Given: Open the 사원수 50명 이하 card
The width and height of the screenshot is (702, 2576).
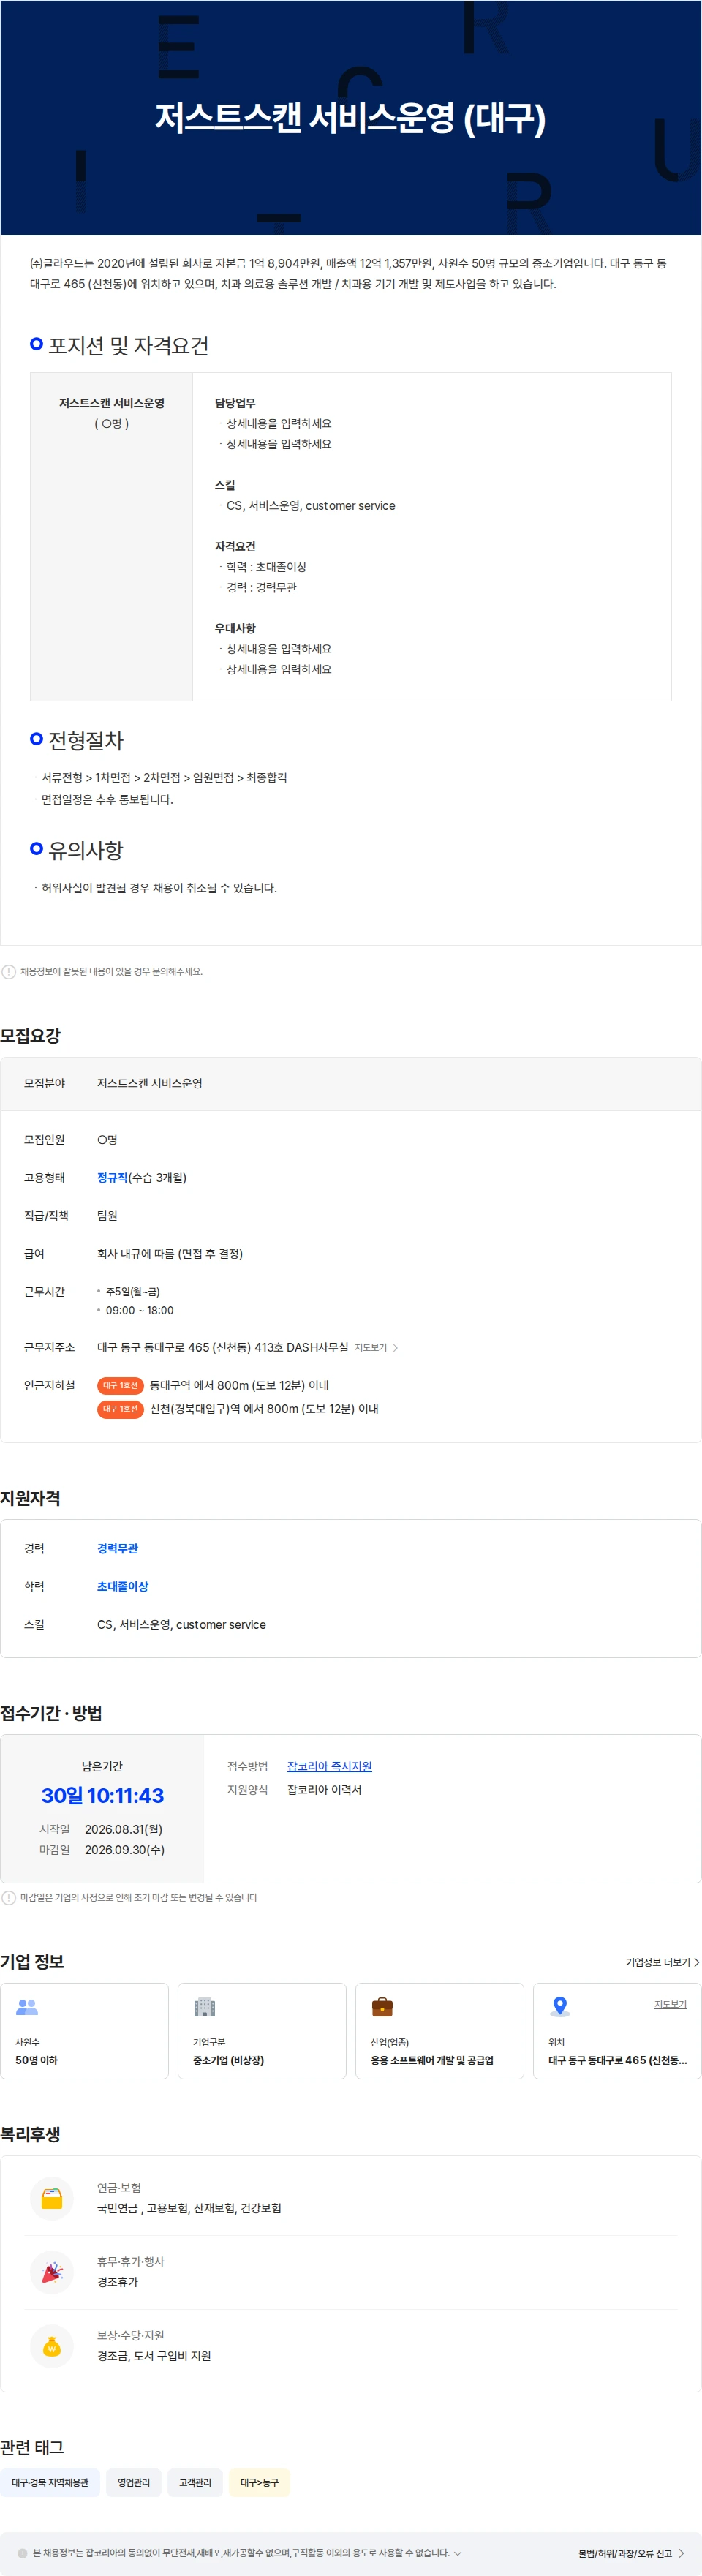Looking at the screenshot, I should [84, 2030].
